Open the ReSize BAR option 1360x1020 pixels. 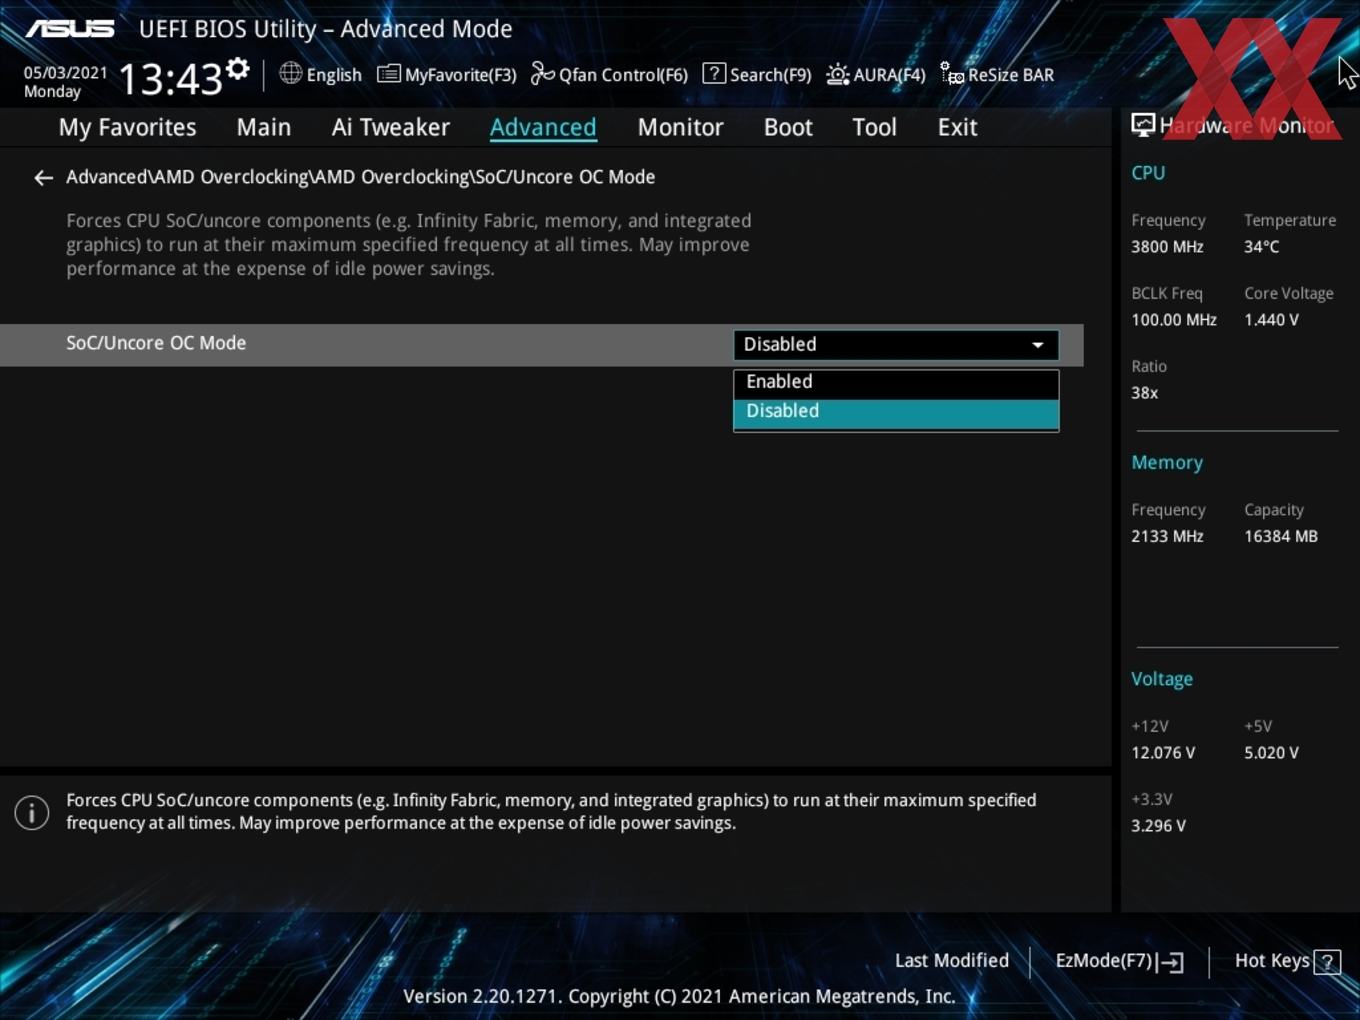point(997,74)
